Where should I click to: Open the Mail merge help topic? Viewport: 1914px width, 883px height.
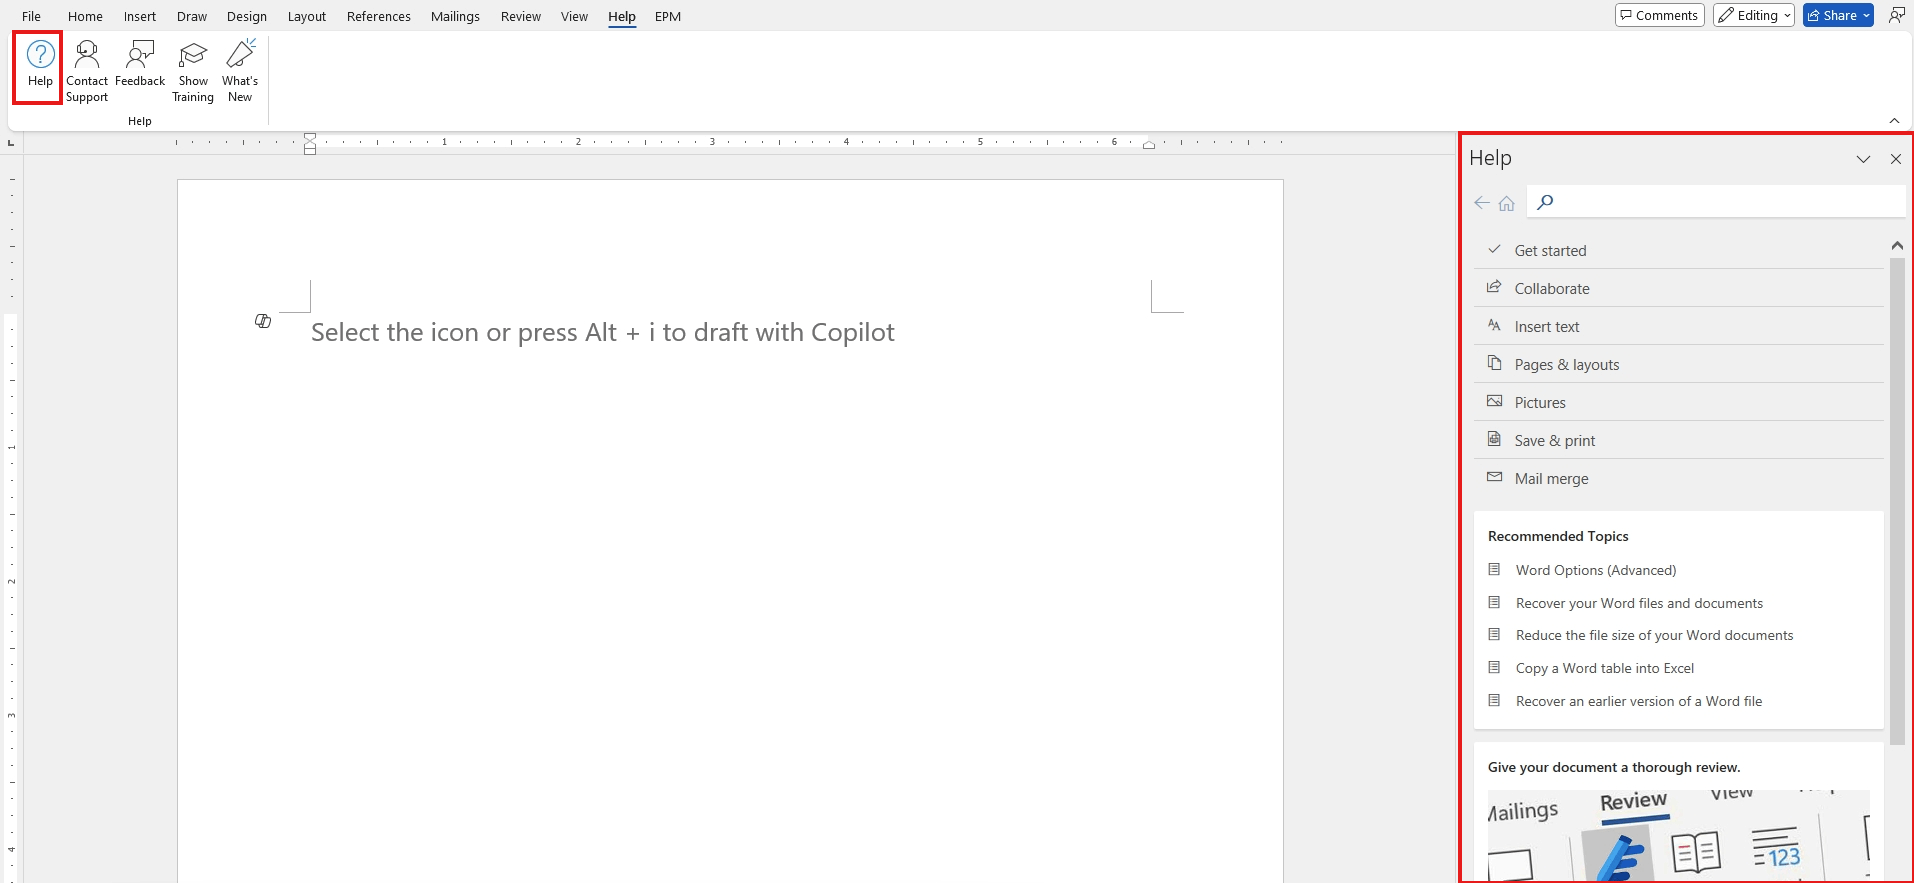pyautogui.click(x=1679, y=478)
